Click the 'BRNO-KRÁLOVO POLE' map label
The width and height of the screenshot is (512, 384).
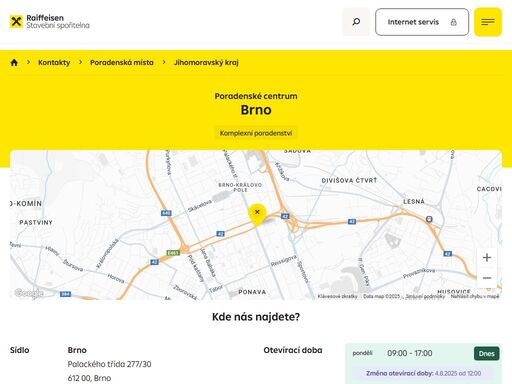click(240, 187)
